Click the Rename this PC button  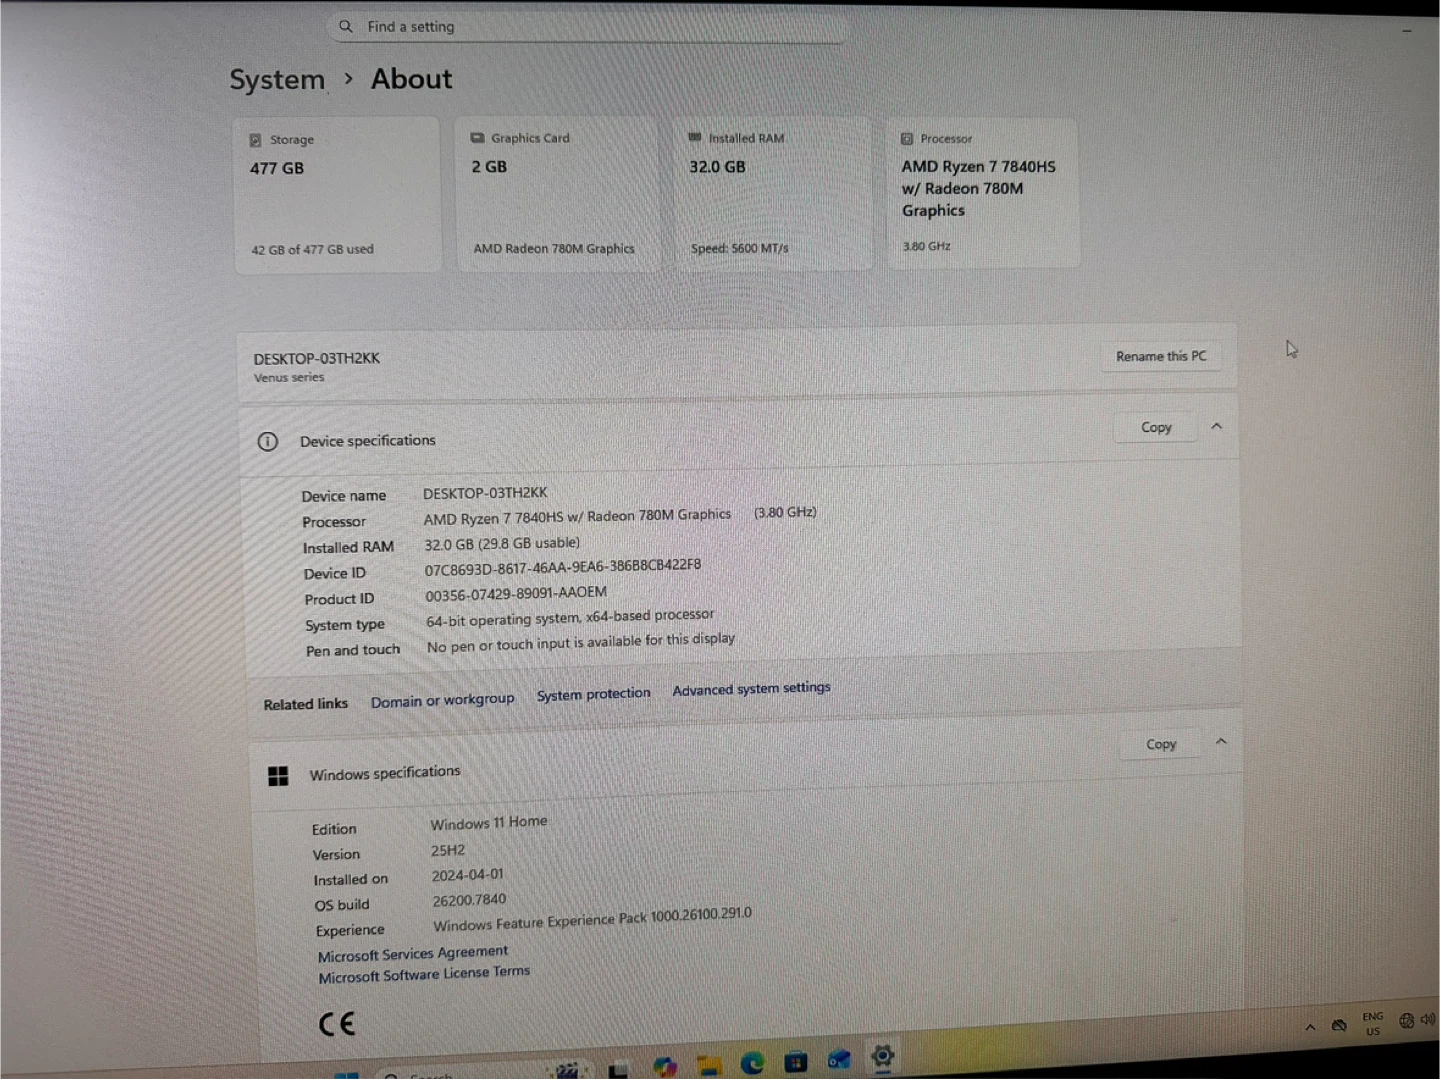pos(1161,356)
